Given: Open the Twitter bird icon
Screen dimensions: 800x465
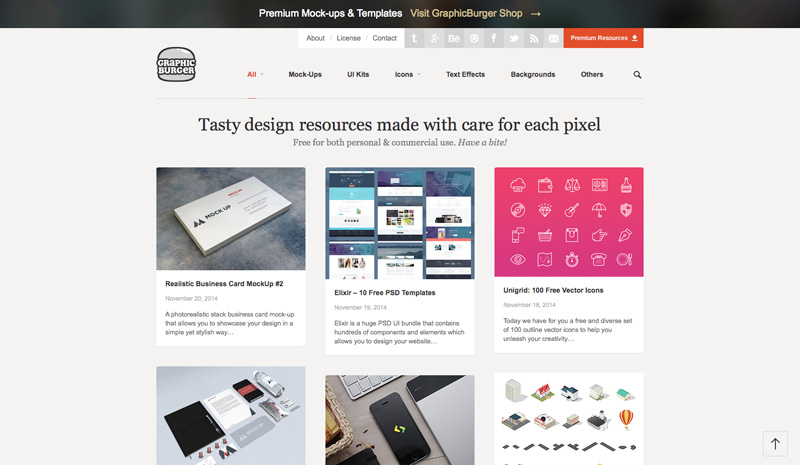Looking at the screenshot, I should pyautogui.click(x=514, y=38).
